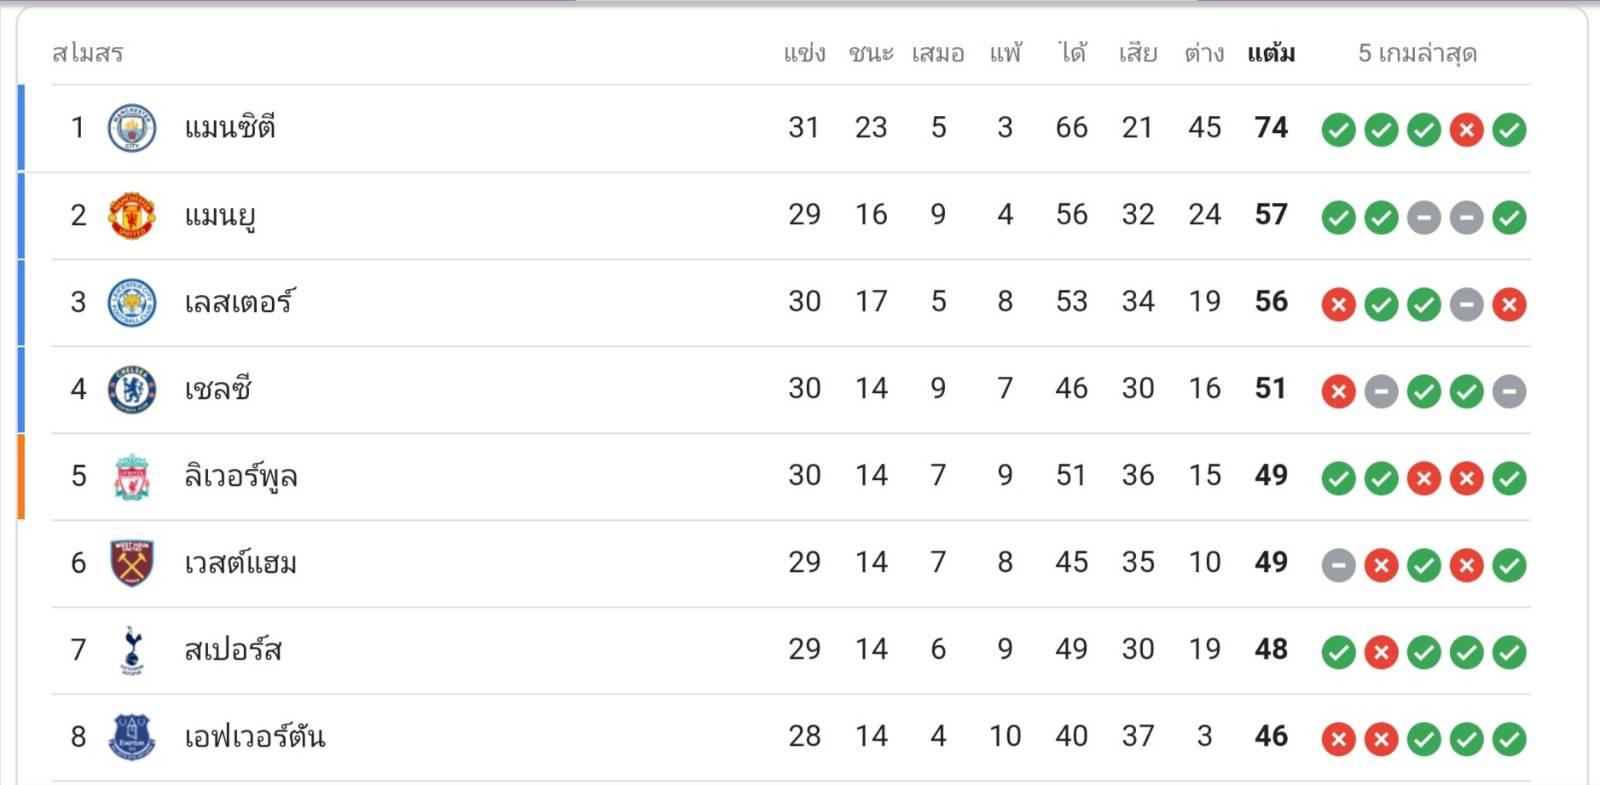Click the แต้ม points column header
The height and width of the screenshot is (785, 1600).
(x=1271, y=53)
